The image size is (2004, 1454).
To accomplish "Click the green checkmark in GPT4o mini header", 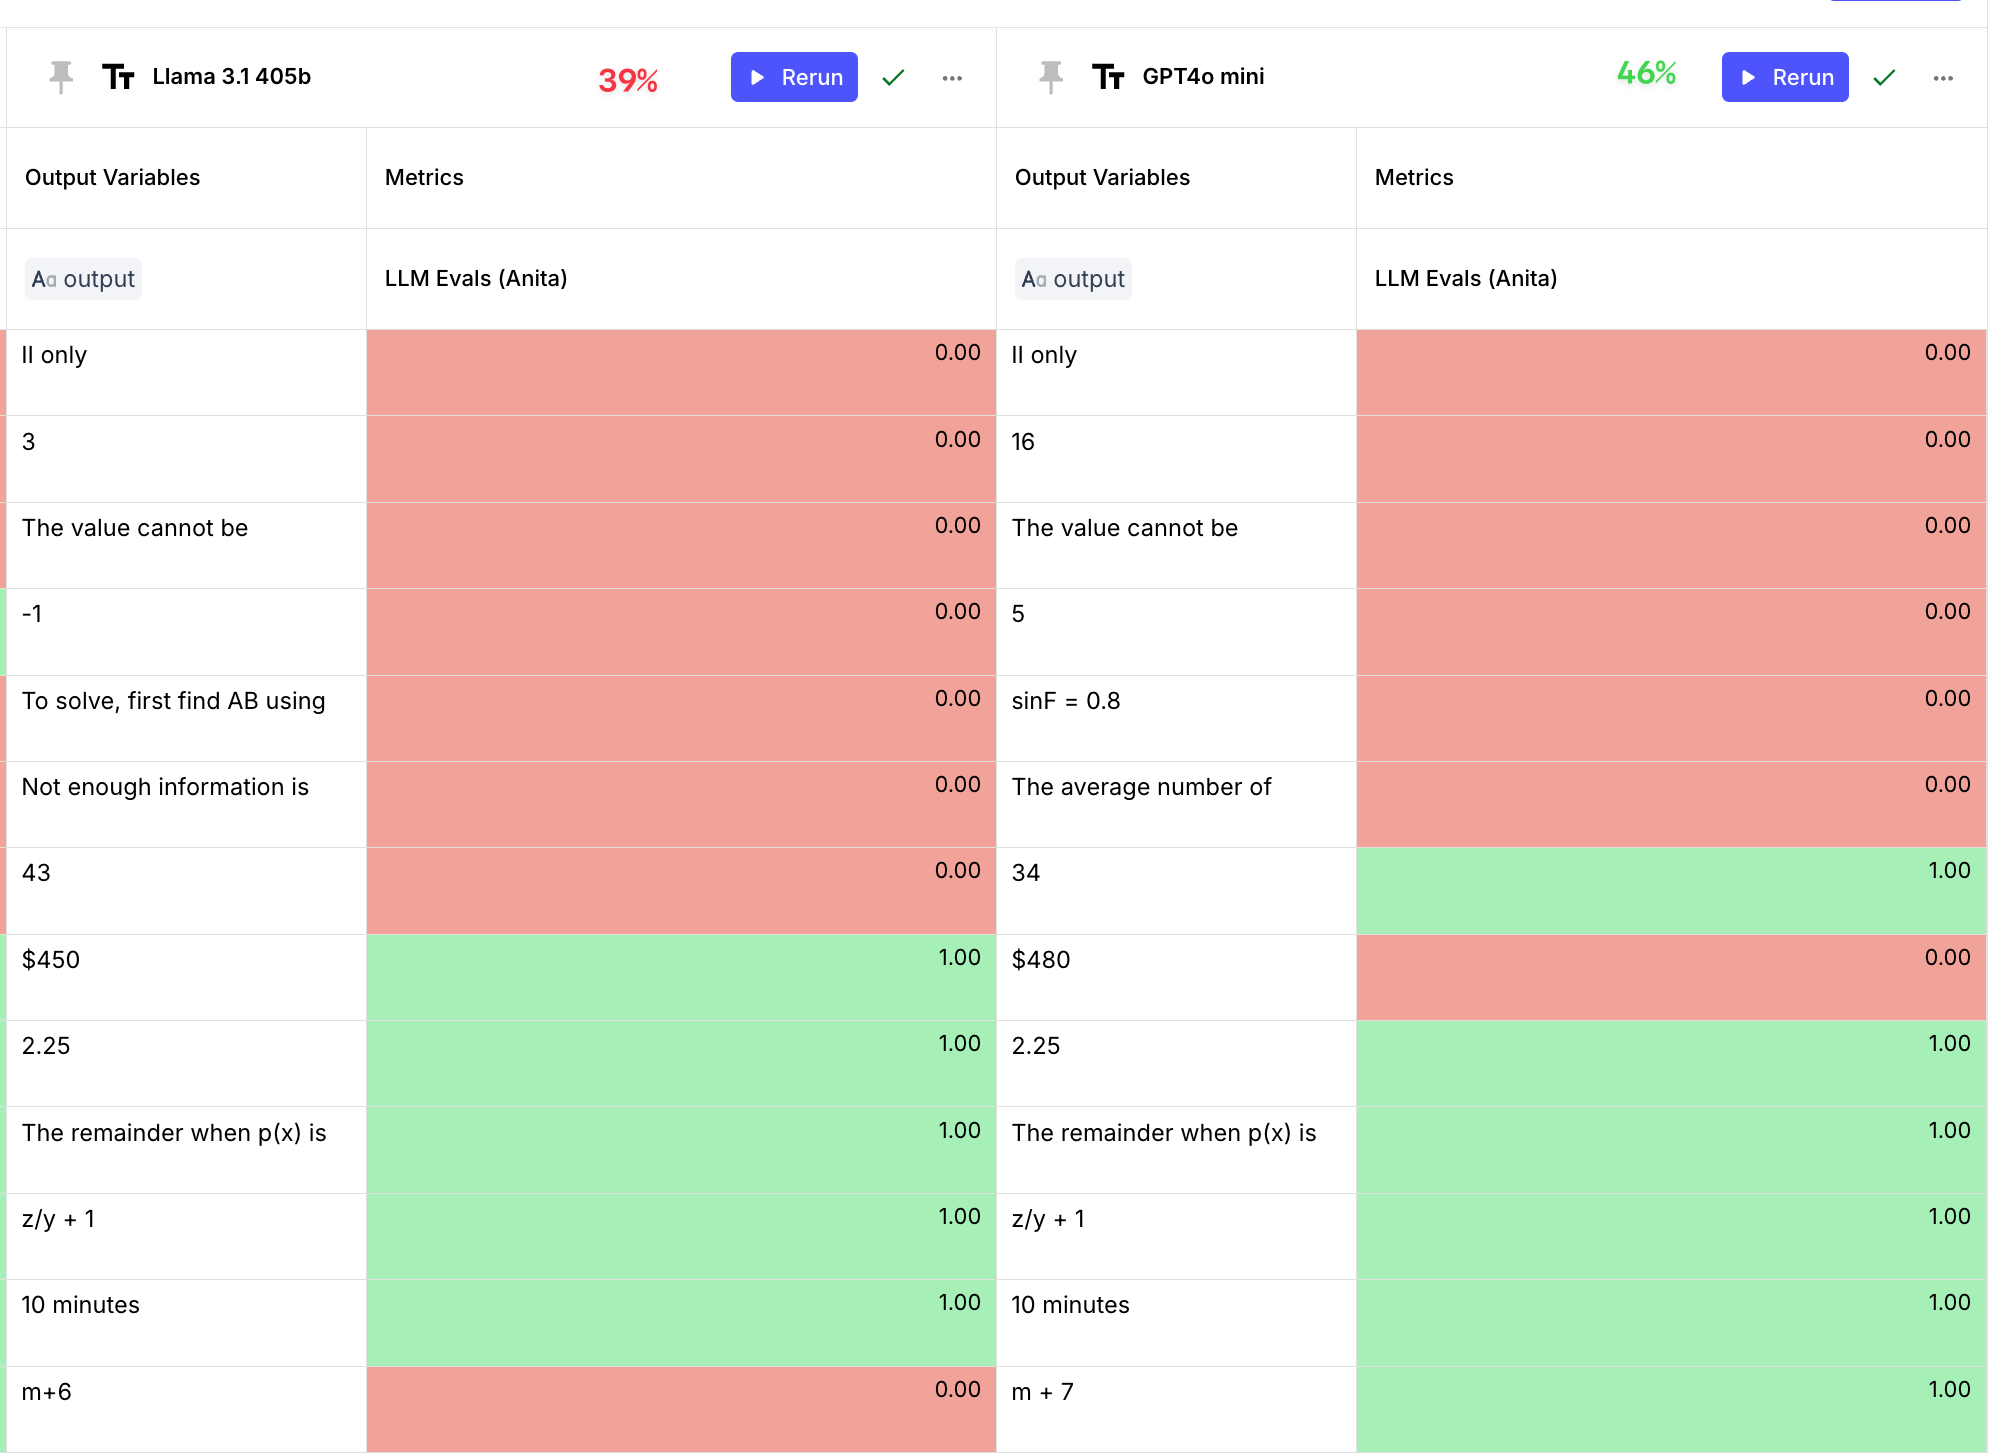I will pos(1884,77).
